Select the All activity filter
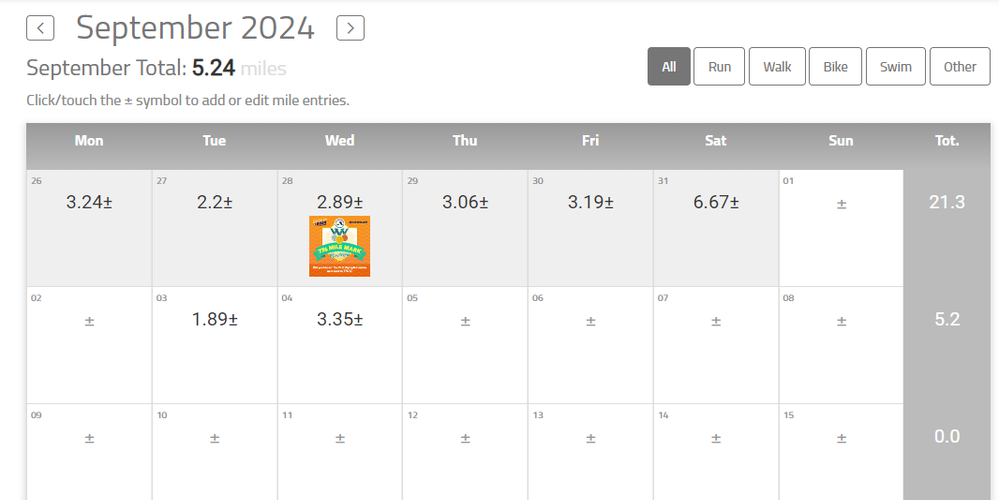The width and height of the screenshot is (999, 500). [669, 67]
